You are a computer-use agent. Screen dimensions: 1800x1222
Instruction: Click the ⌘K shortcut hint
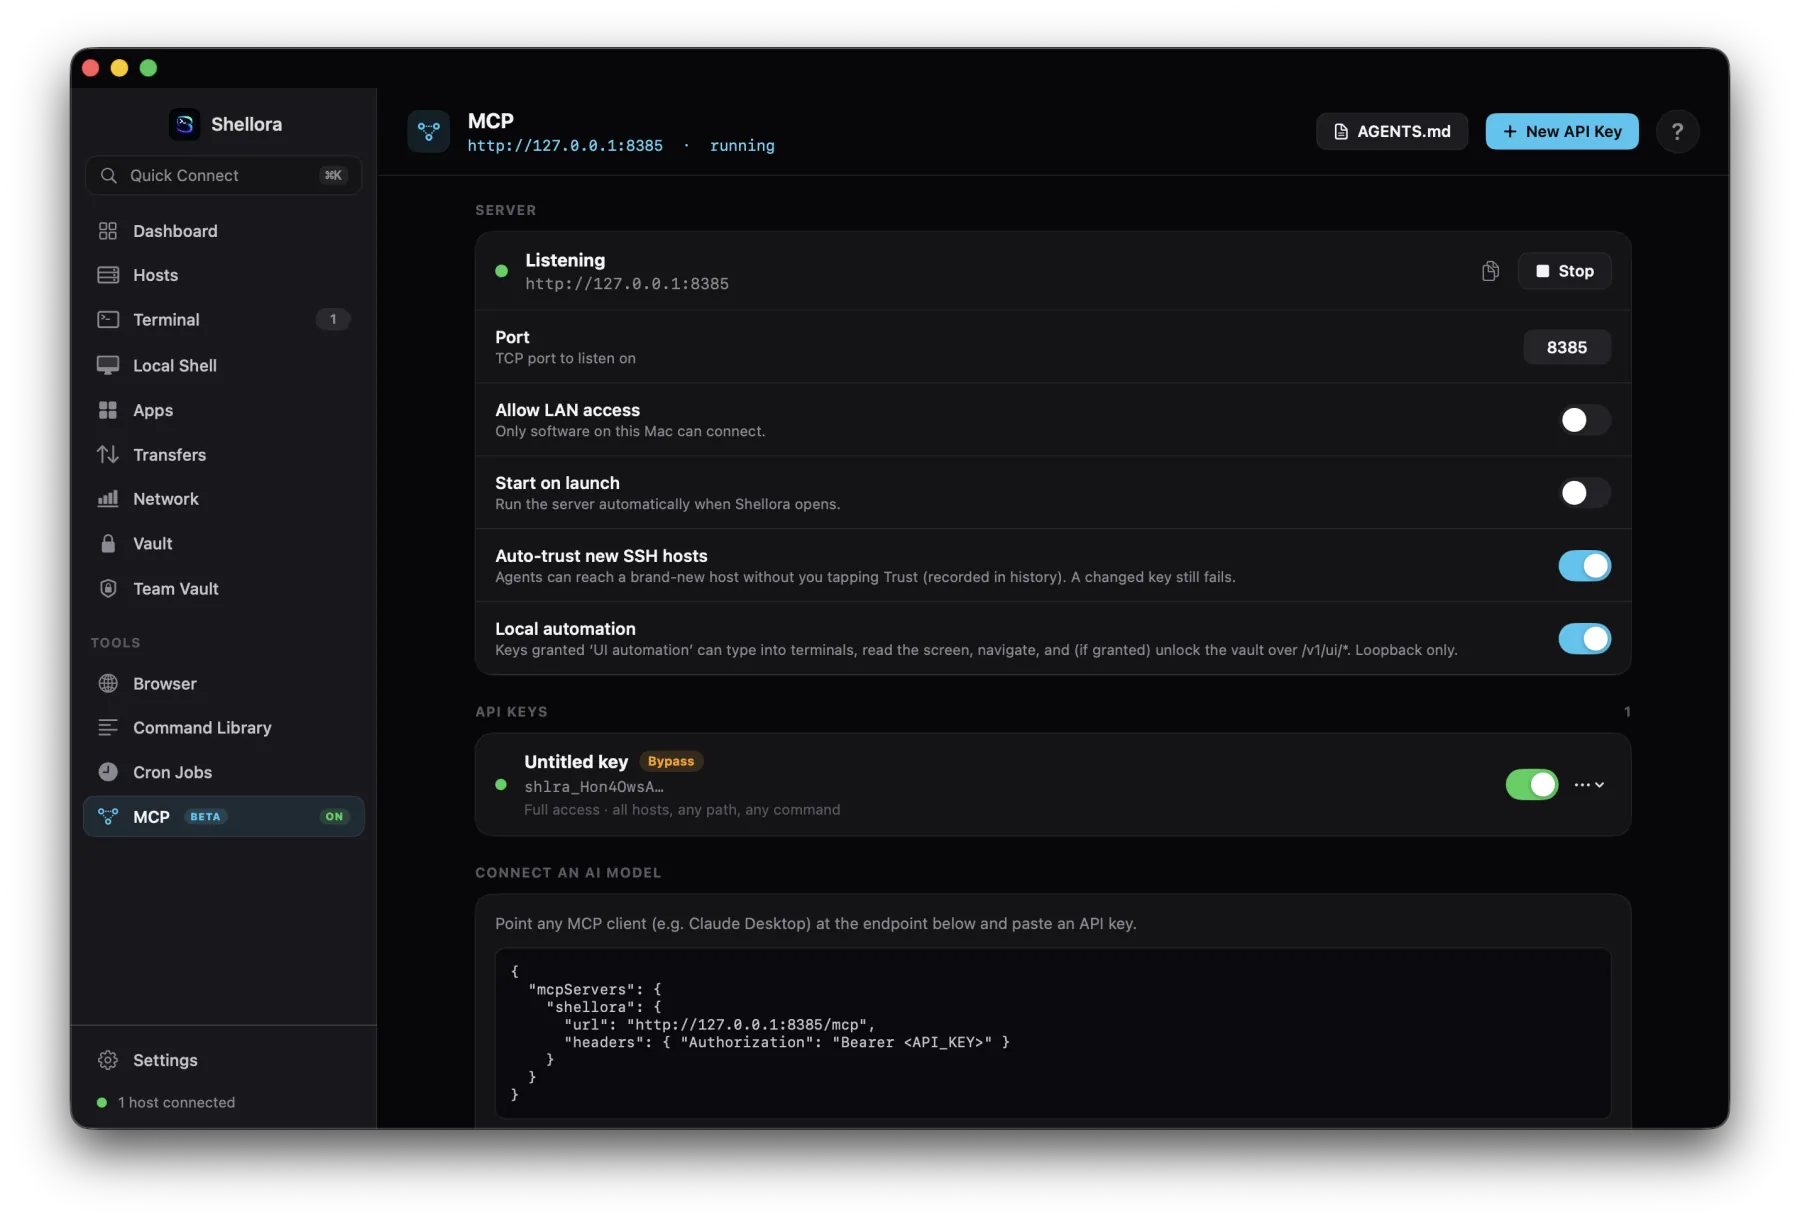[x=333, y=175]
